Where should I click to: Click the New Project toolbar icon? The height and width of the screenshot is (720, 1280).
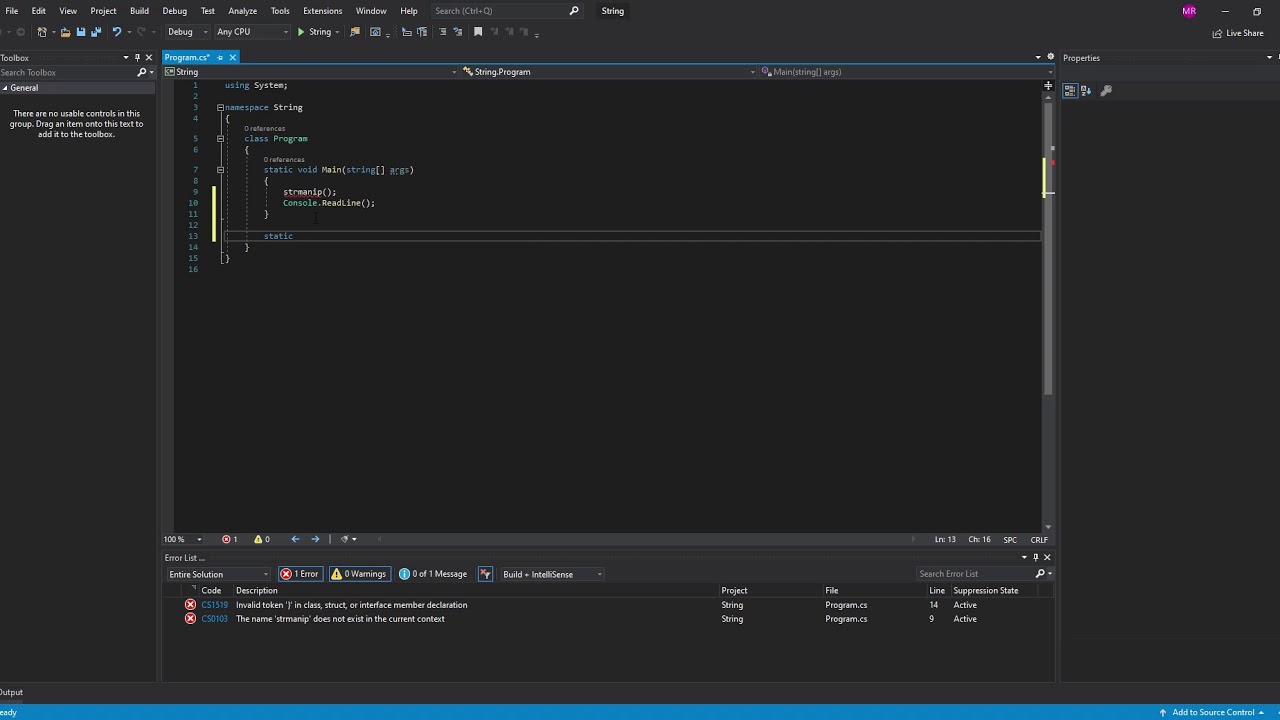click(x=43, y=32)
